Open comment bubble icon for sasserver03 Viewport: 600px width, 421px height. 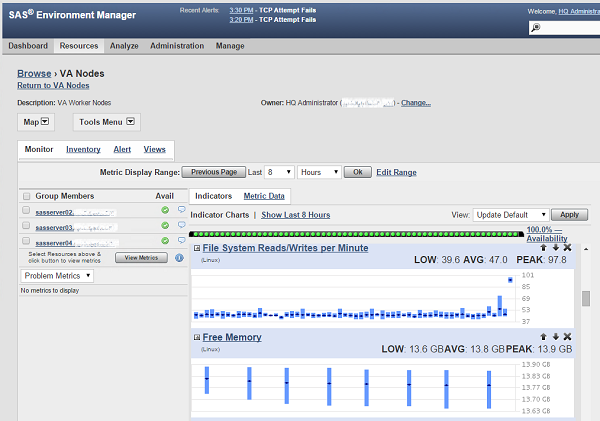tap(182, 225)
